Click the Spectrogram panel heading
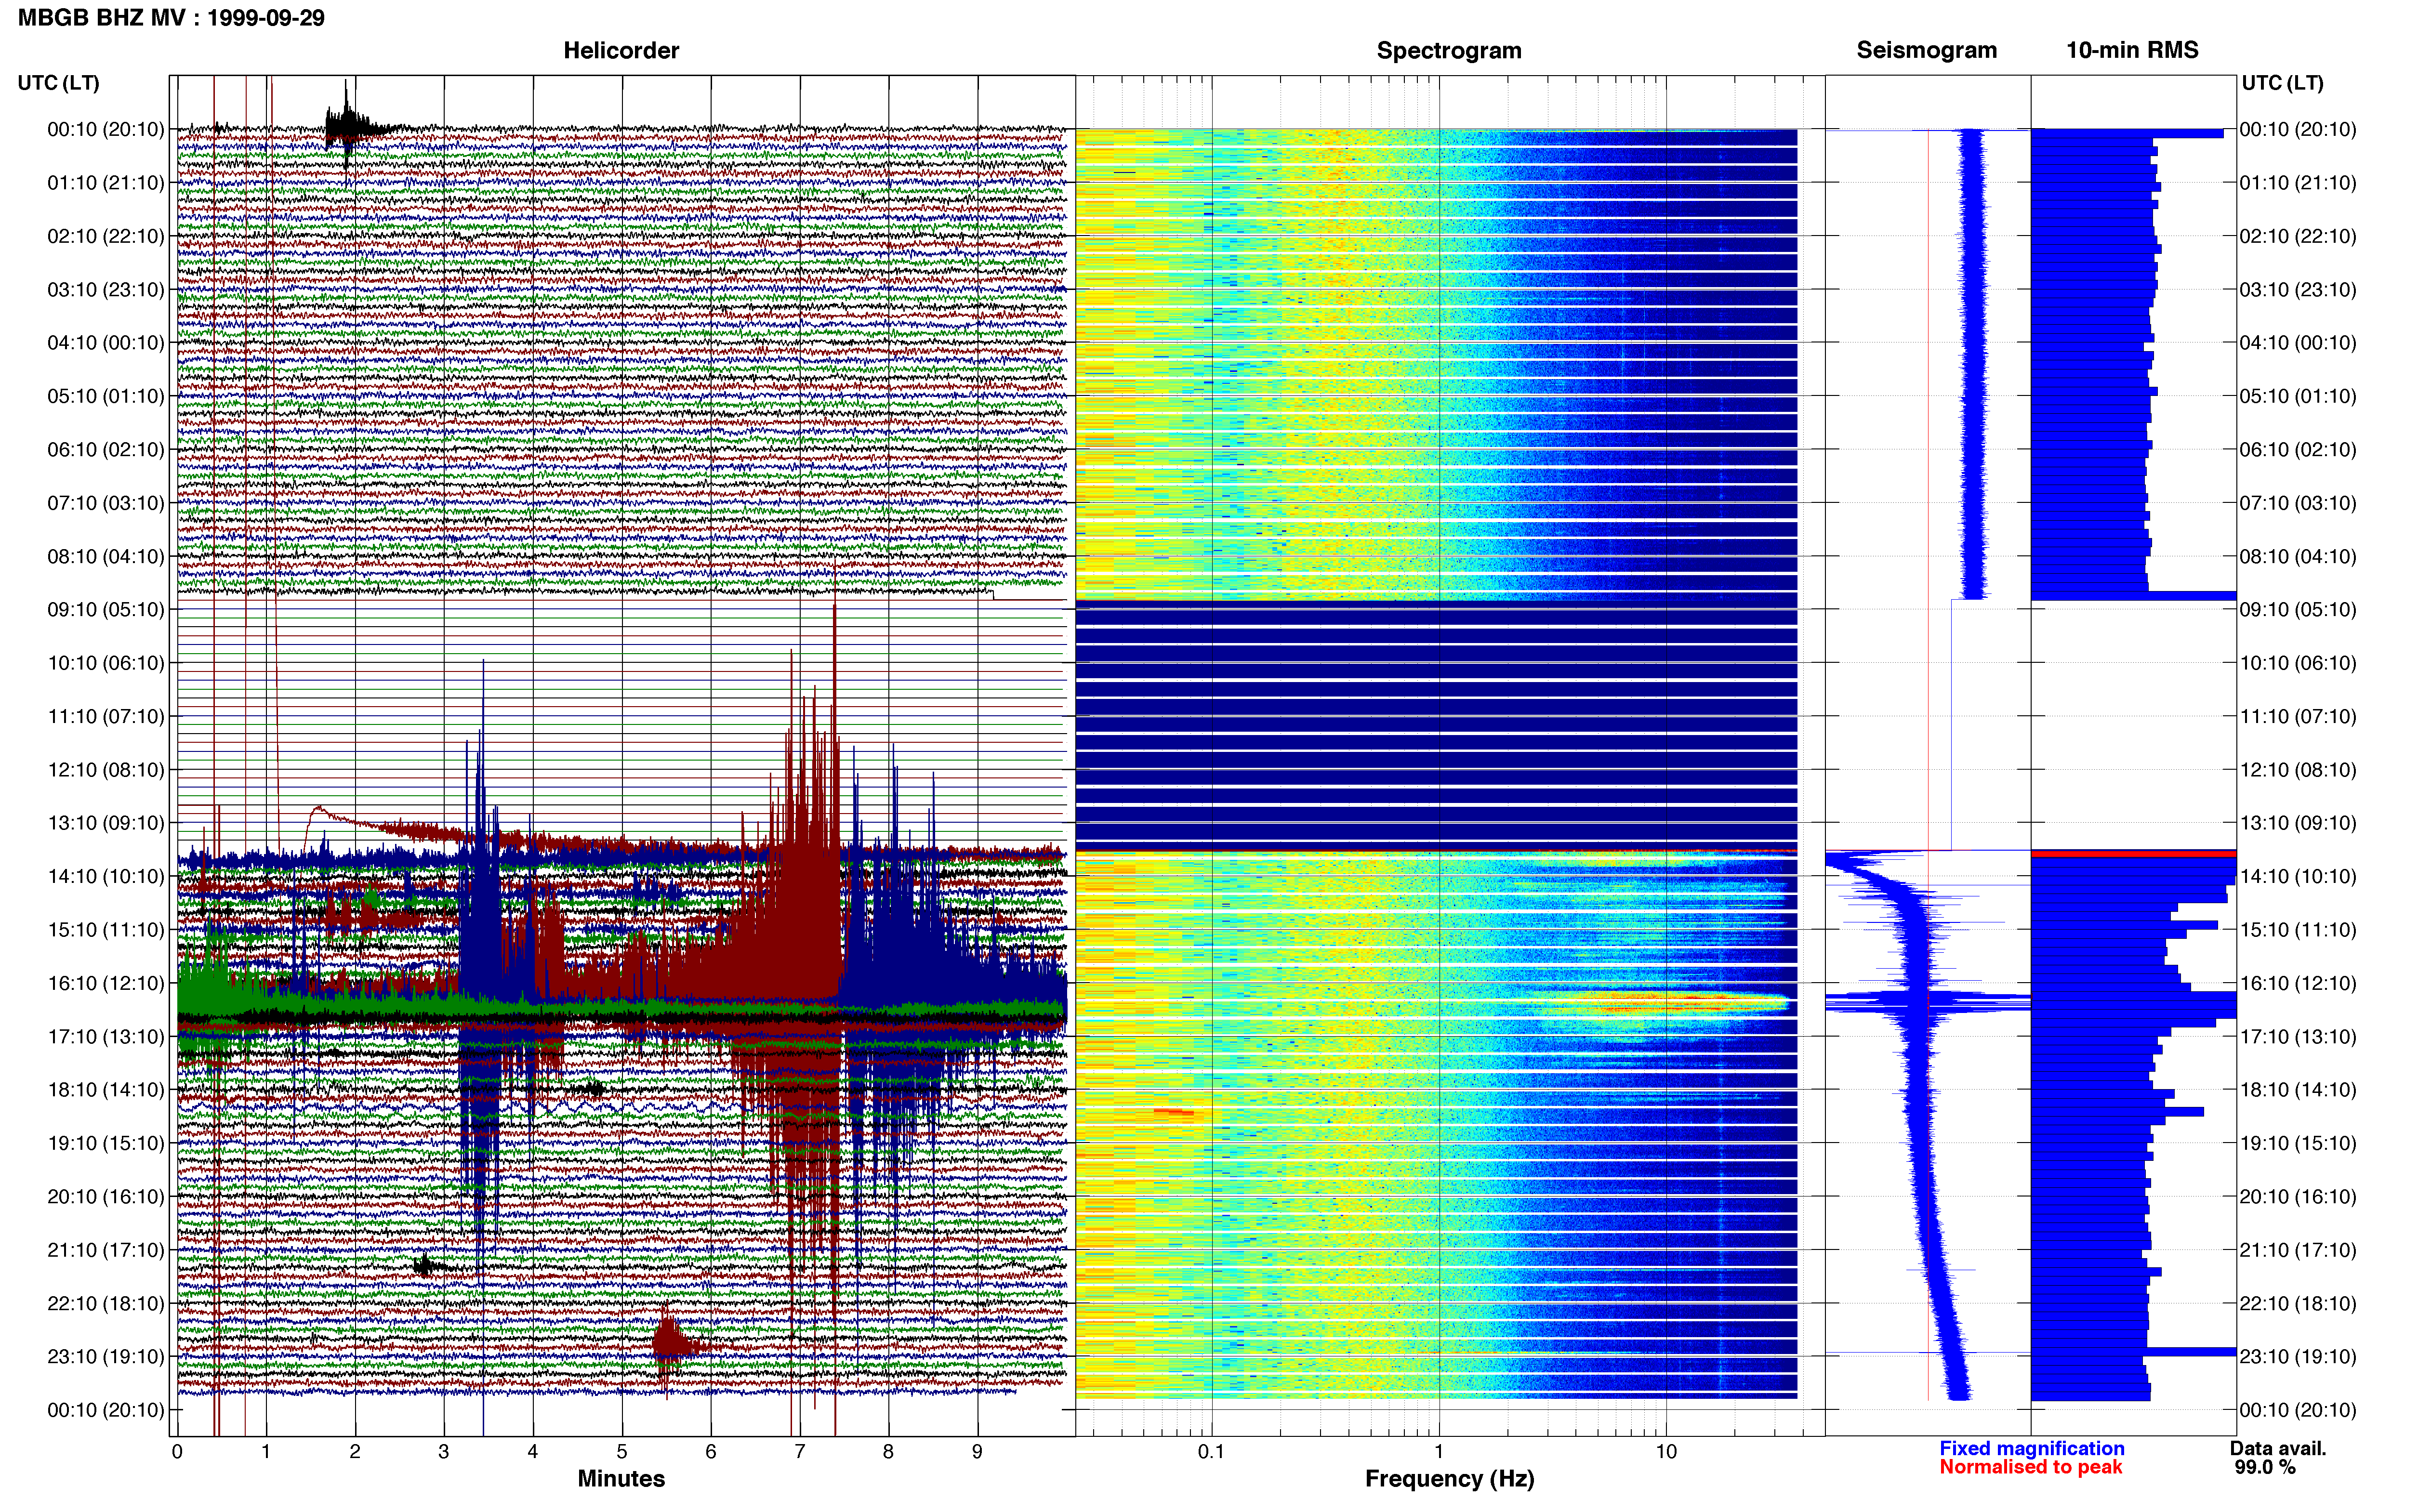 tap(1449, 50)
